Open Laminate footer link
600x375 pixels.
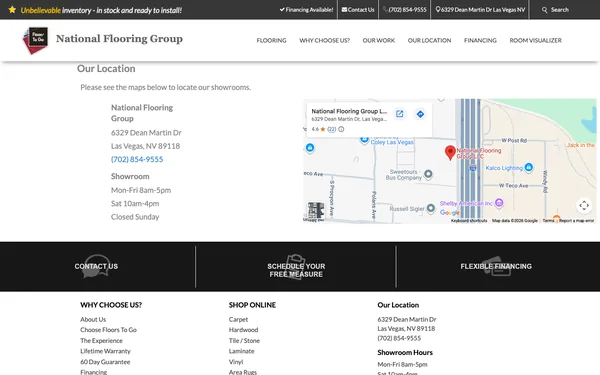click(241, 351)
